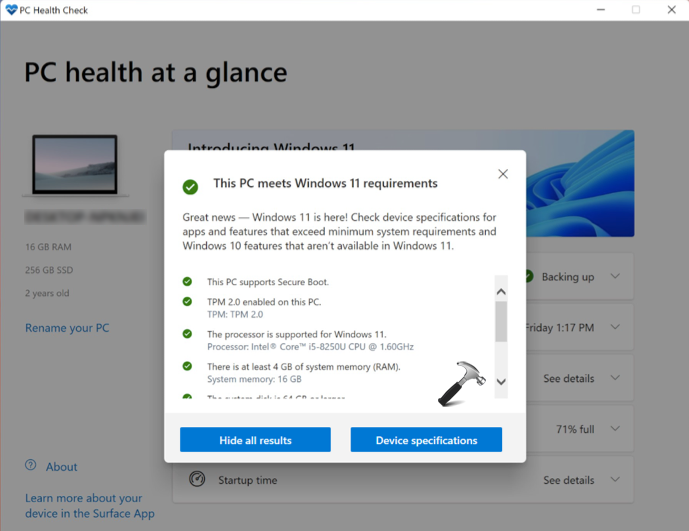Click the Rename your PC link
This screenshot has width=689, height=531.
(67, 328)
